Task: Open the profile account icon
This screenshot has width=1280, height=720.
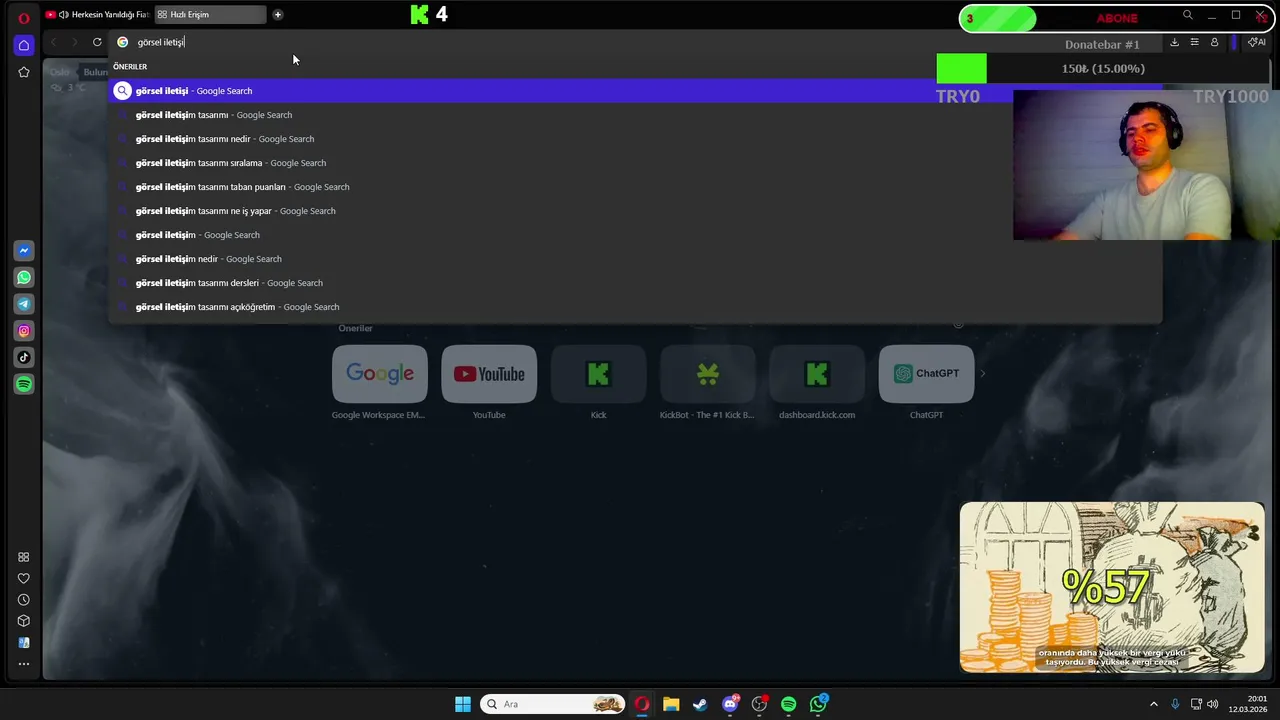Action: 1214,42
